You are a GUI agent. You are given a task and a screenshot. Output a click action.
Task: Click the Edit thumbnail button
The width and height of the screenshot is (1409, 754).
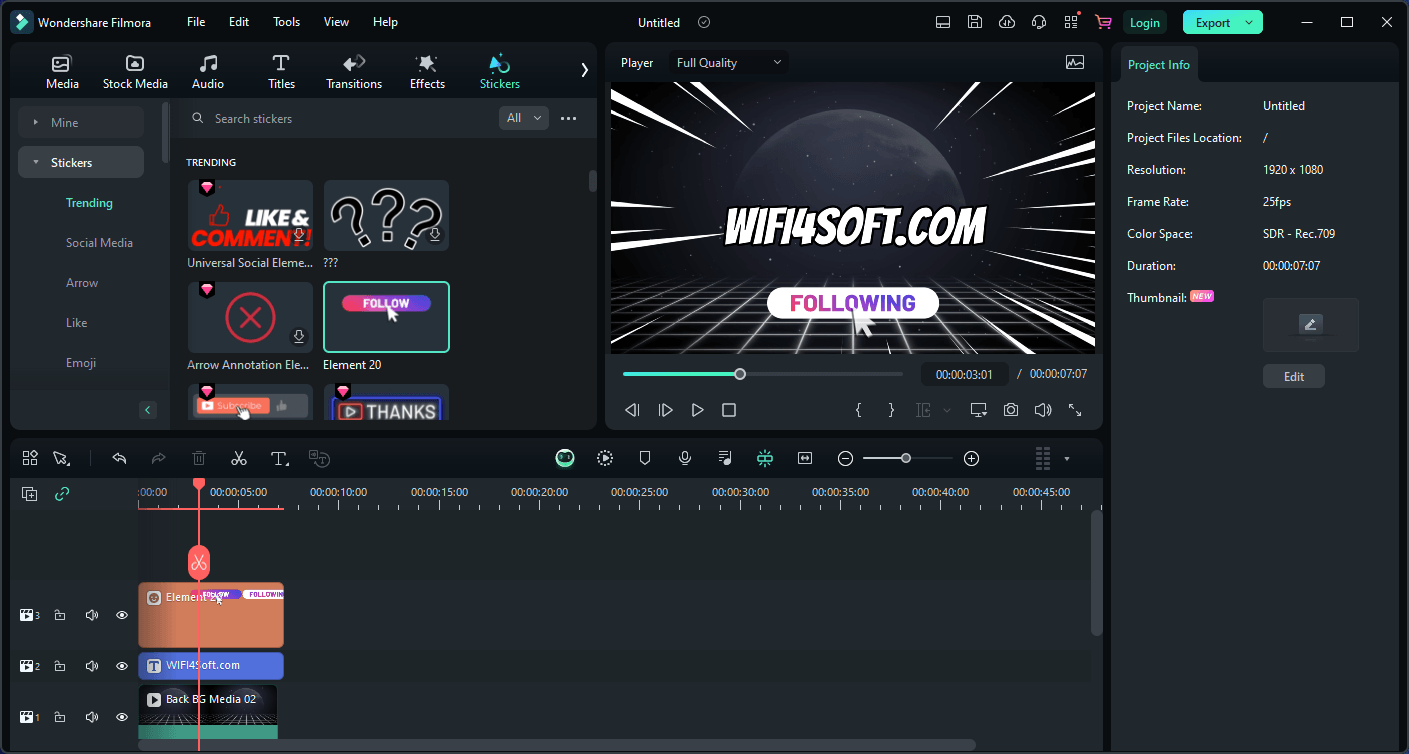pyautogui.click(x=1293, y=377)
